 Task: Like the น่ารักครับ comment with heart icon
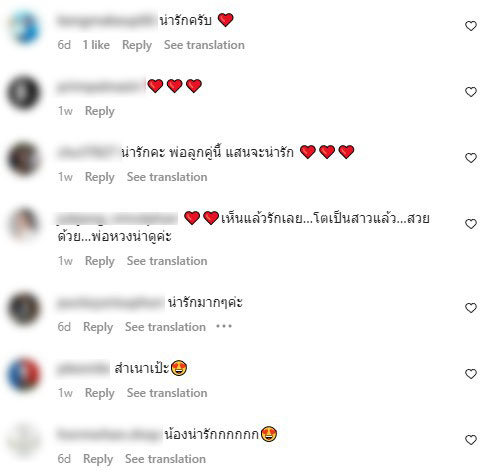tap(471, 26)
